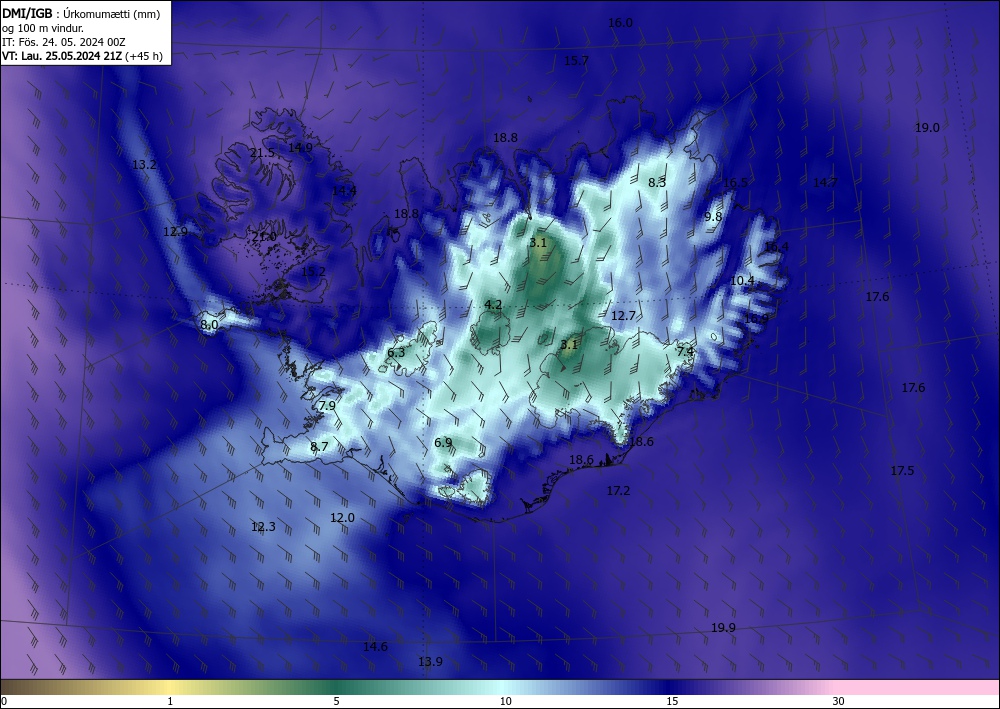Click the 12.9 value label

click(175, 232)
